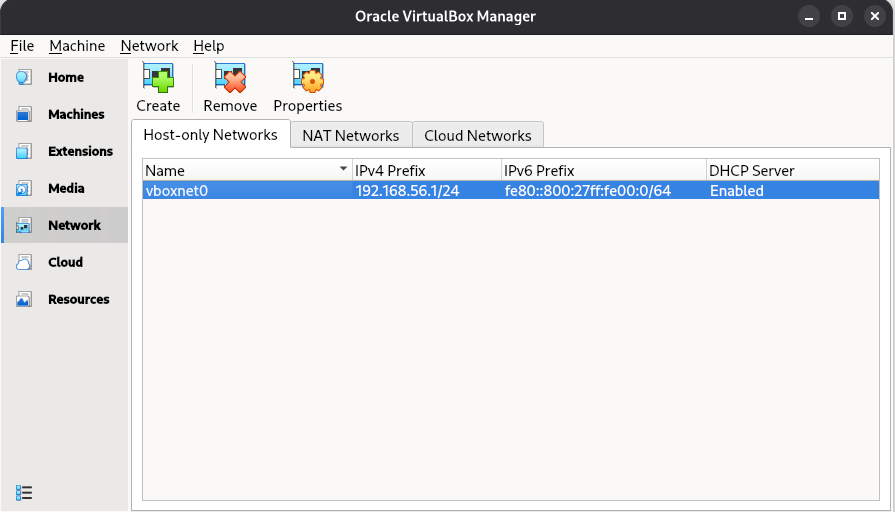Switch to Cloud Networks tab
This screenshot has width=895, height=512.
[478, 136]
